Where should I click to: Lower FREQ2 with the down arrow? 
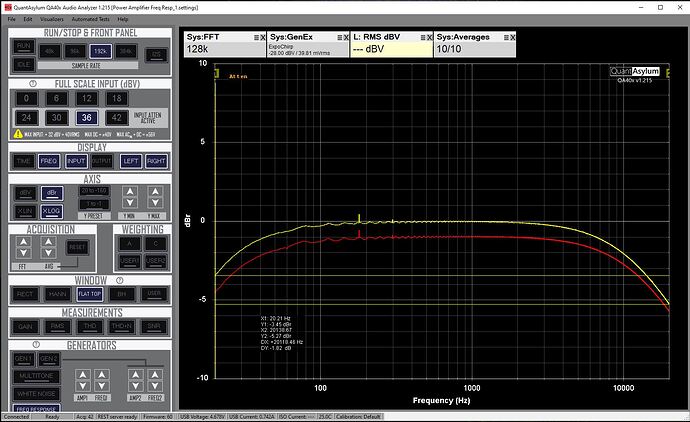155,386
